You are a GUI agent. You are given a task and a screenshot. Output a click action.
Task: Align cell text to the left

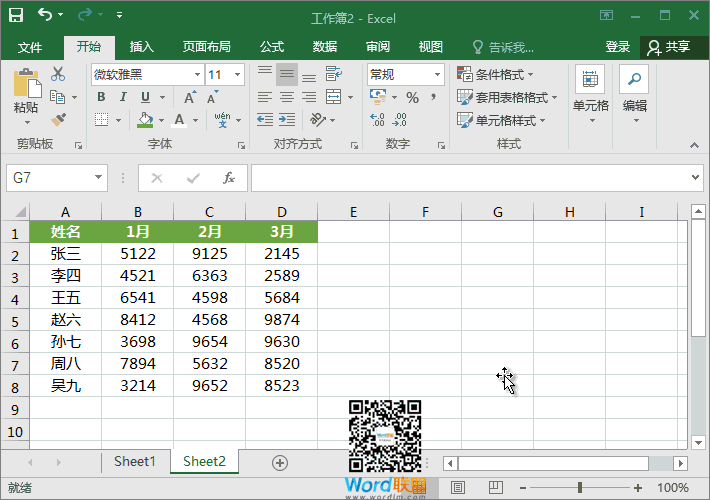click(x=265, y=97)
